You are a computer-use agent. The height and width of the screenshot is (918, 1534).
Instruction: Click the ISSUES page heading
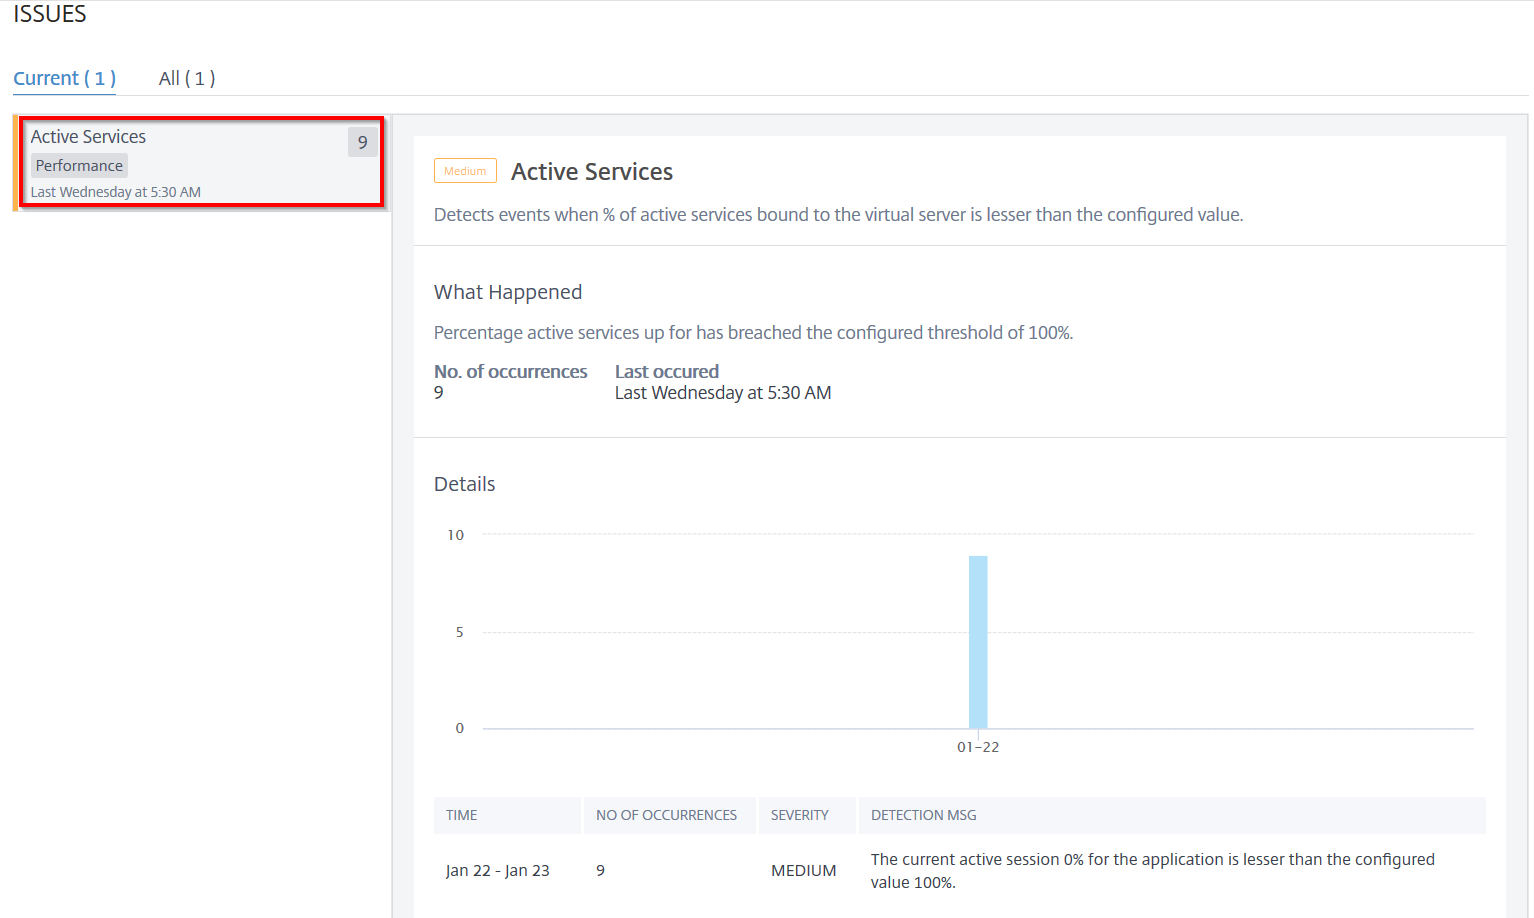point(50,14)
